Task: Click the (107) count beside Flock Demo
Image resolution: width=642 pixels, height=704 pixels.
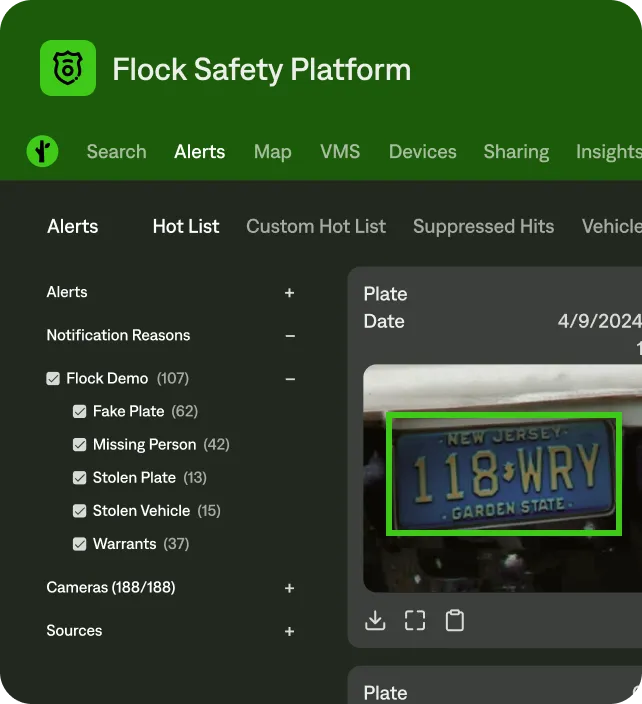Action: 173,378
